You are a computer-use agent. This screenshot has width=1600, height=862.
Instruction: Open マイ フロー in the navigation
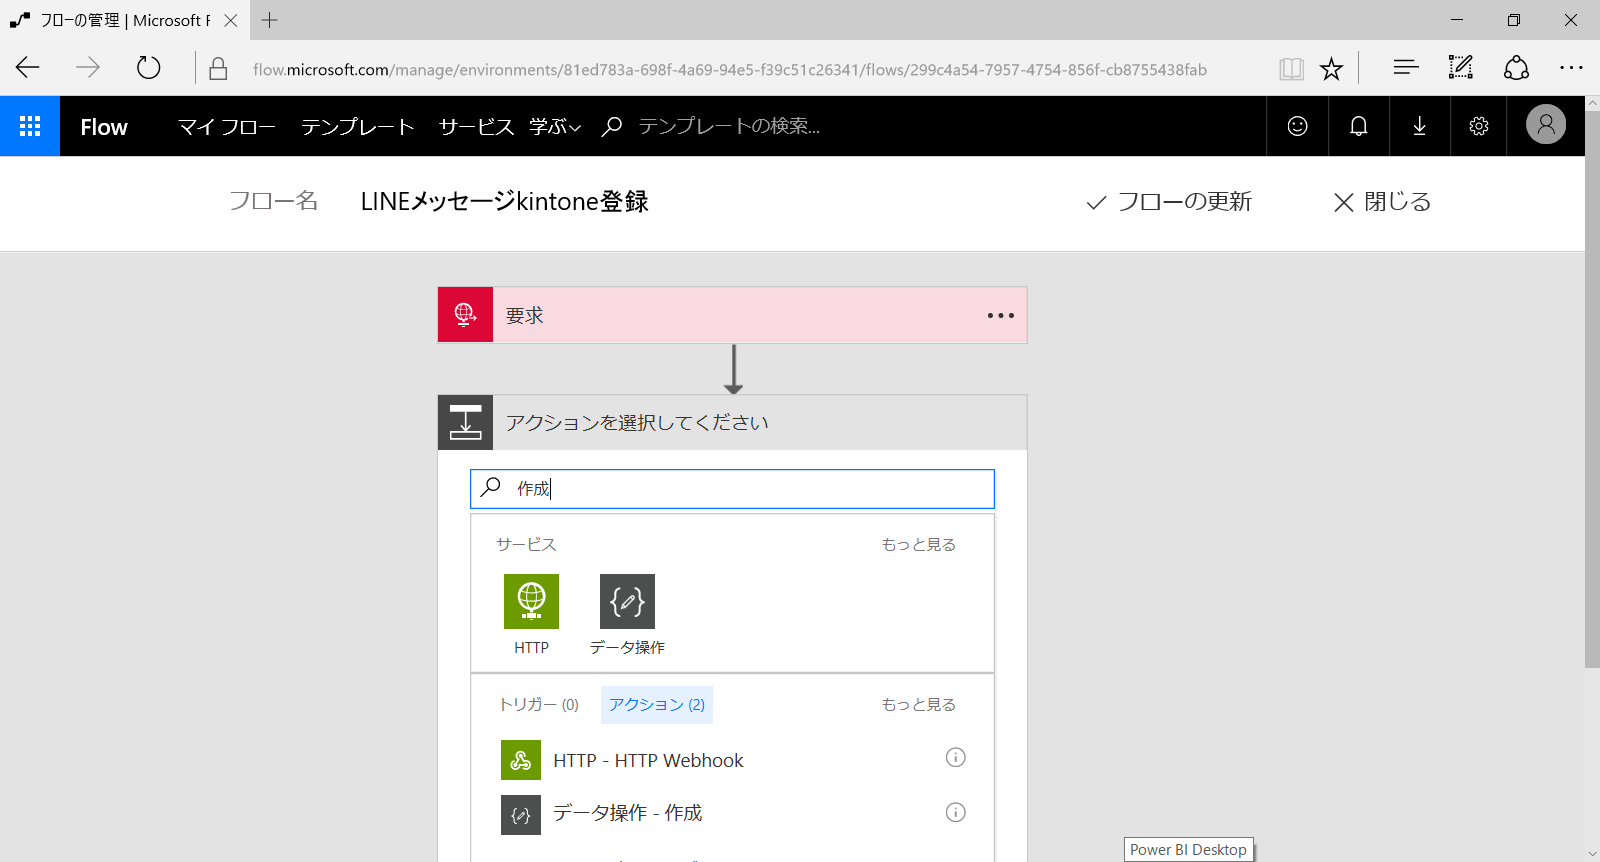click(227, 126)
